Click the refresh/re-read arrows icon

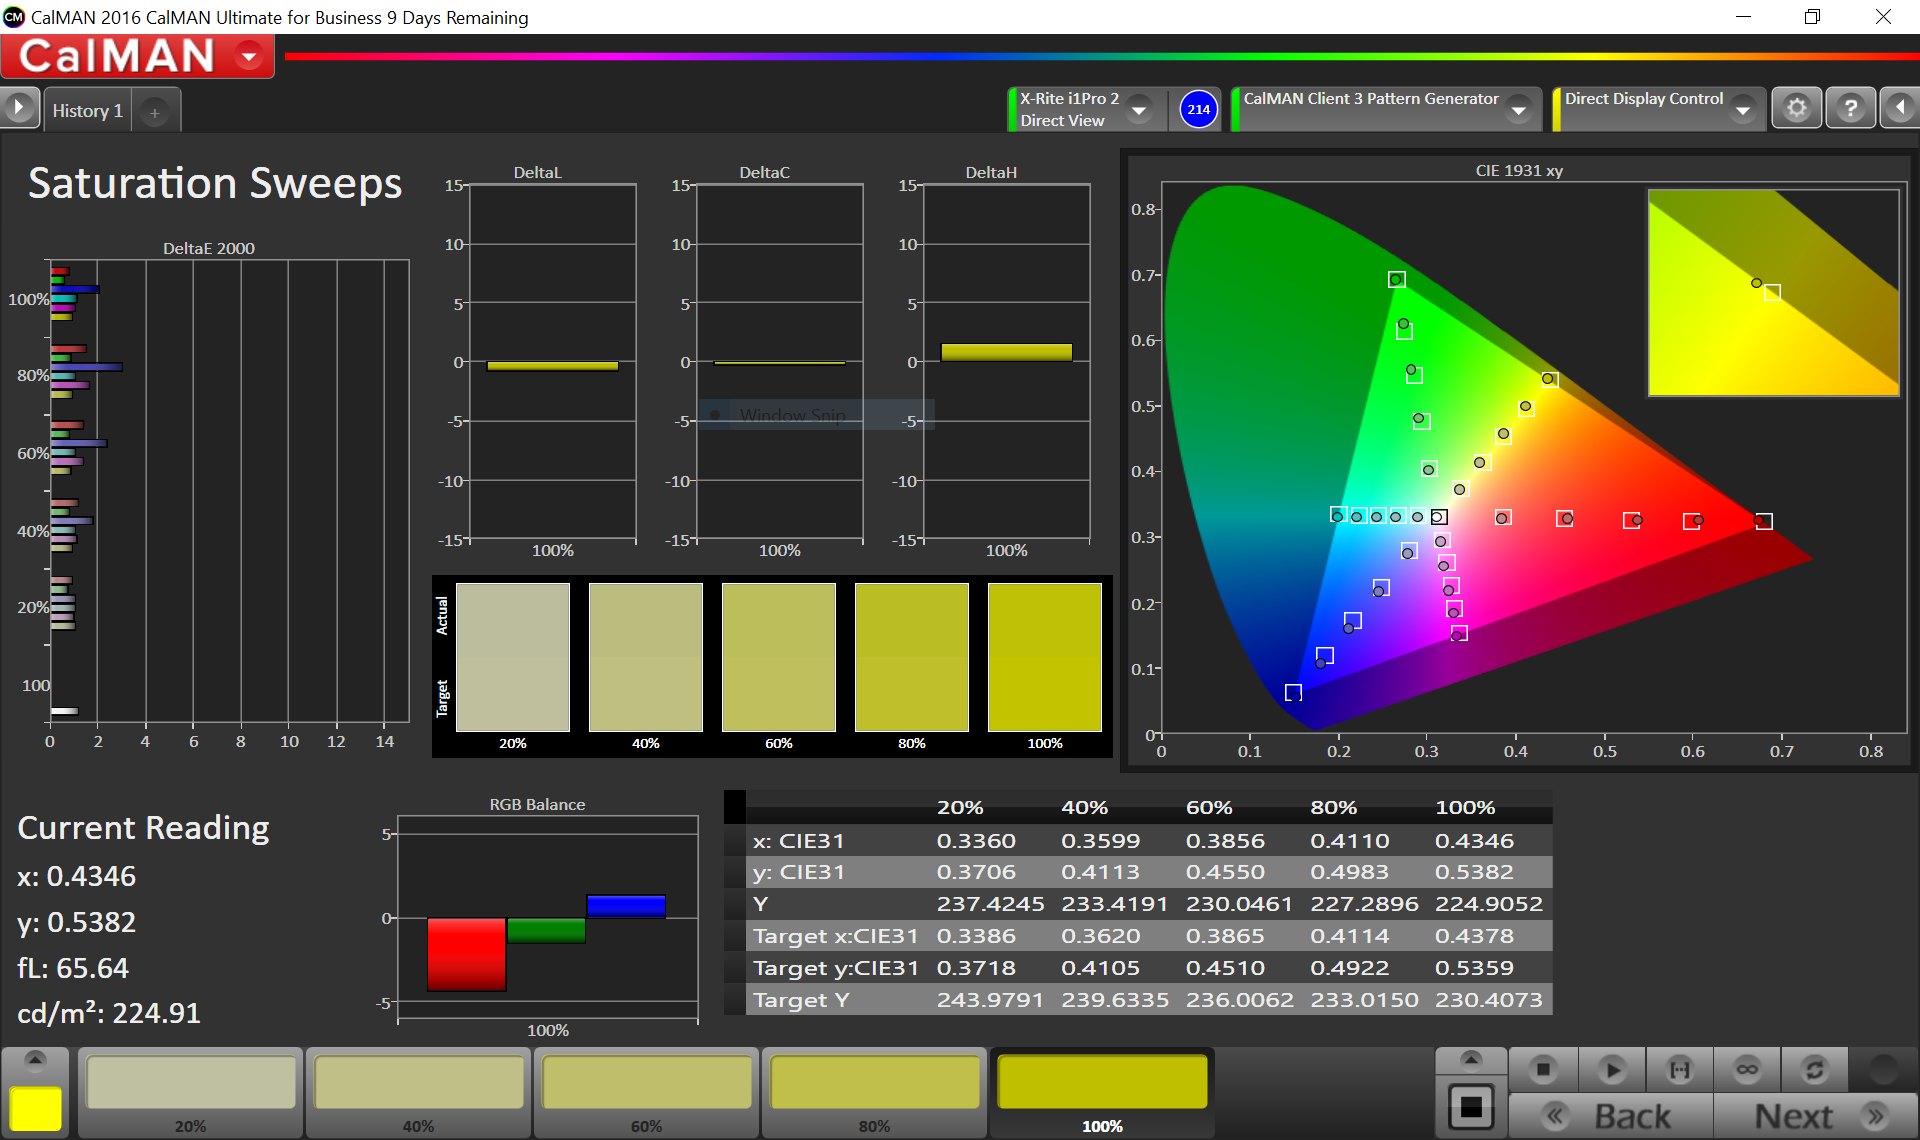(1814, 1070)
